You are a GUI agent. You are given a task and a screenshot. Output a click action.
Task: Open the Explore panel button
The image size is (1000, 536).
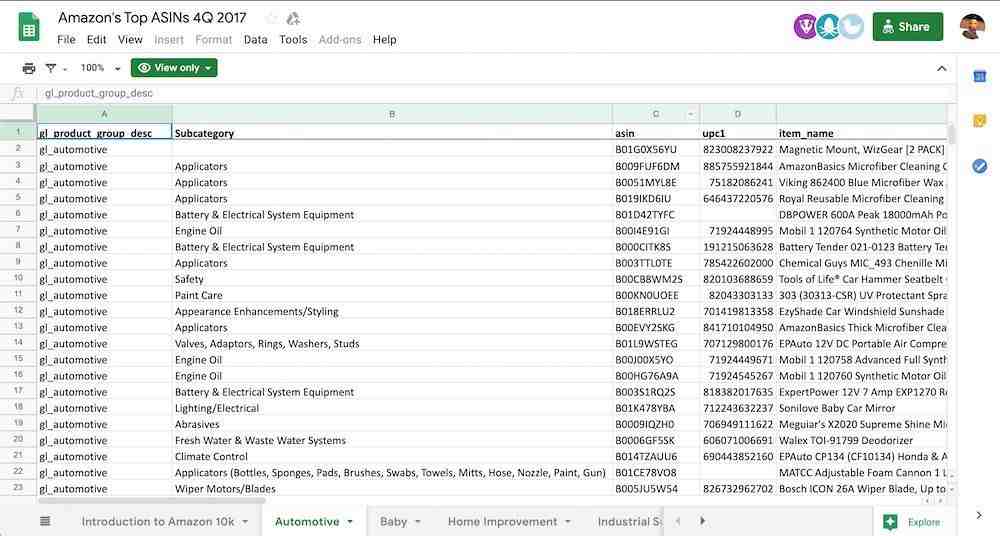(913, 522)
